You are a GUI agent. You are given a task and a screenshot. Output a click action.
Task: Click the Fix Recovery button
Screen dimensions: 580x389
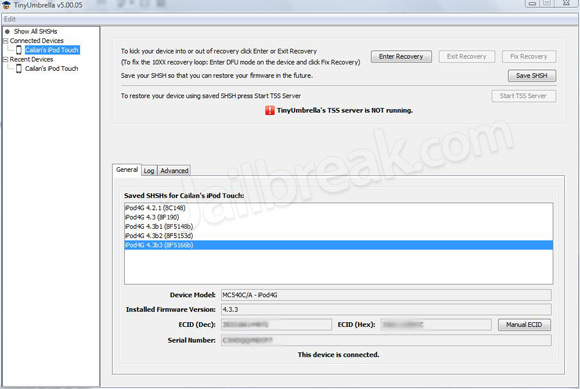point(529,57)
